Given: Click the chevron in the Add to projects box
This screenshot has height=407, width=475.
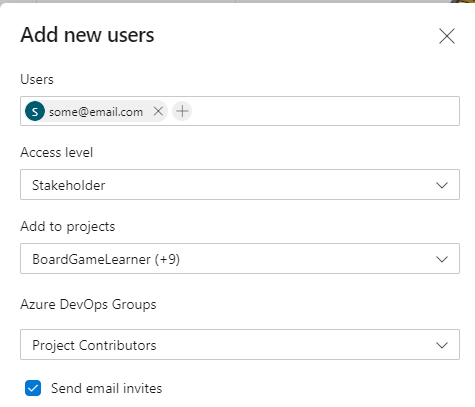Looking at the screenshot, I should click(x=442, y=259).
